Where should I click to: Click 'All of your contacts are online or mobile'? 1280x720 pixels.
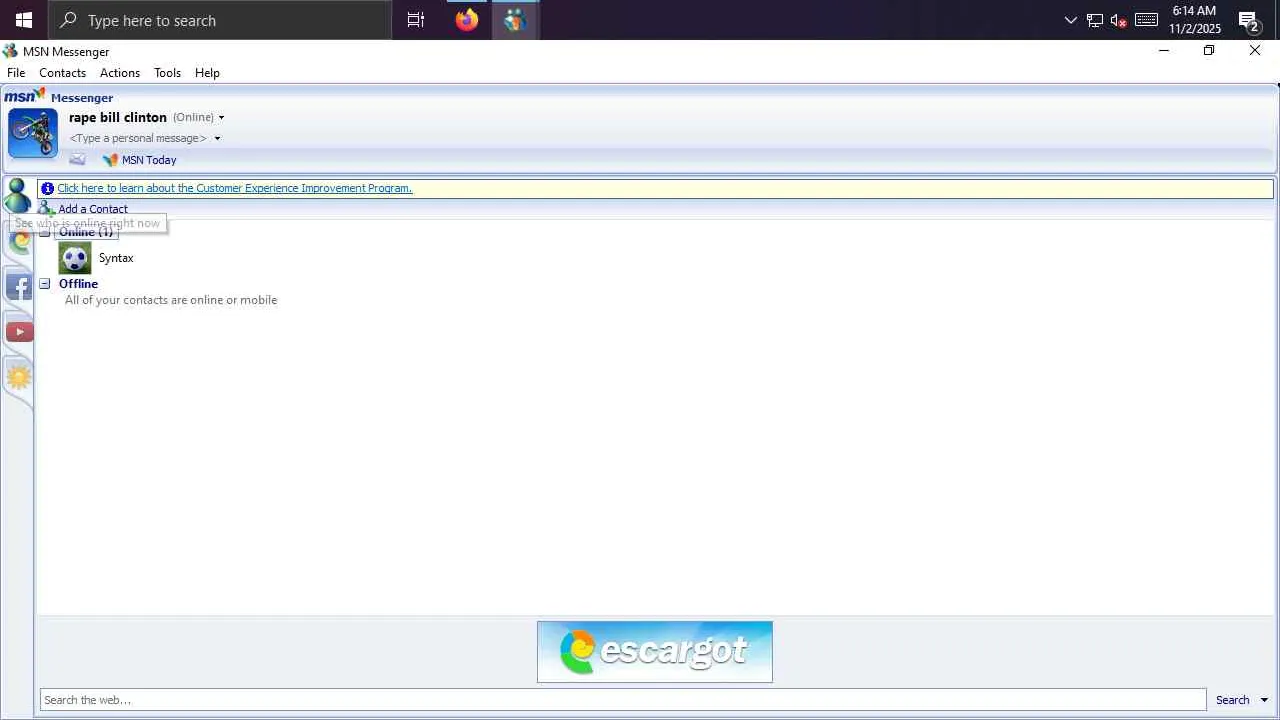tap(171, 300)
